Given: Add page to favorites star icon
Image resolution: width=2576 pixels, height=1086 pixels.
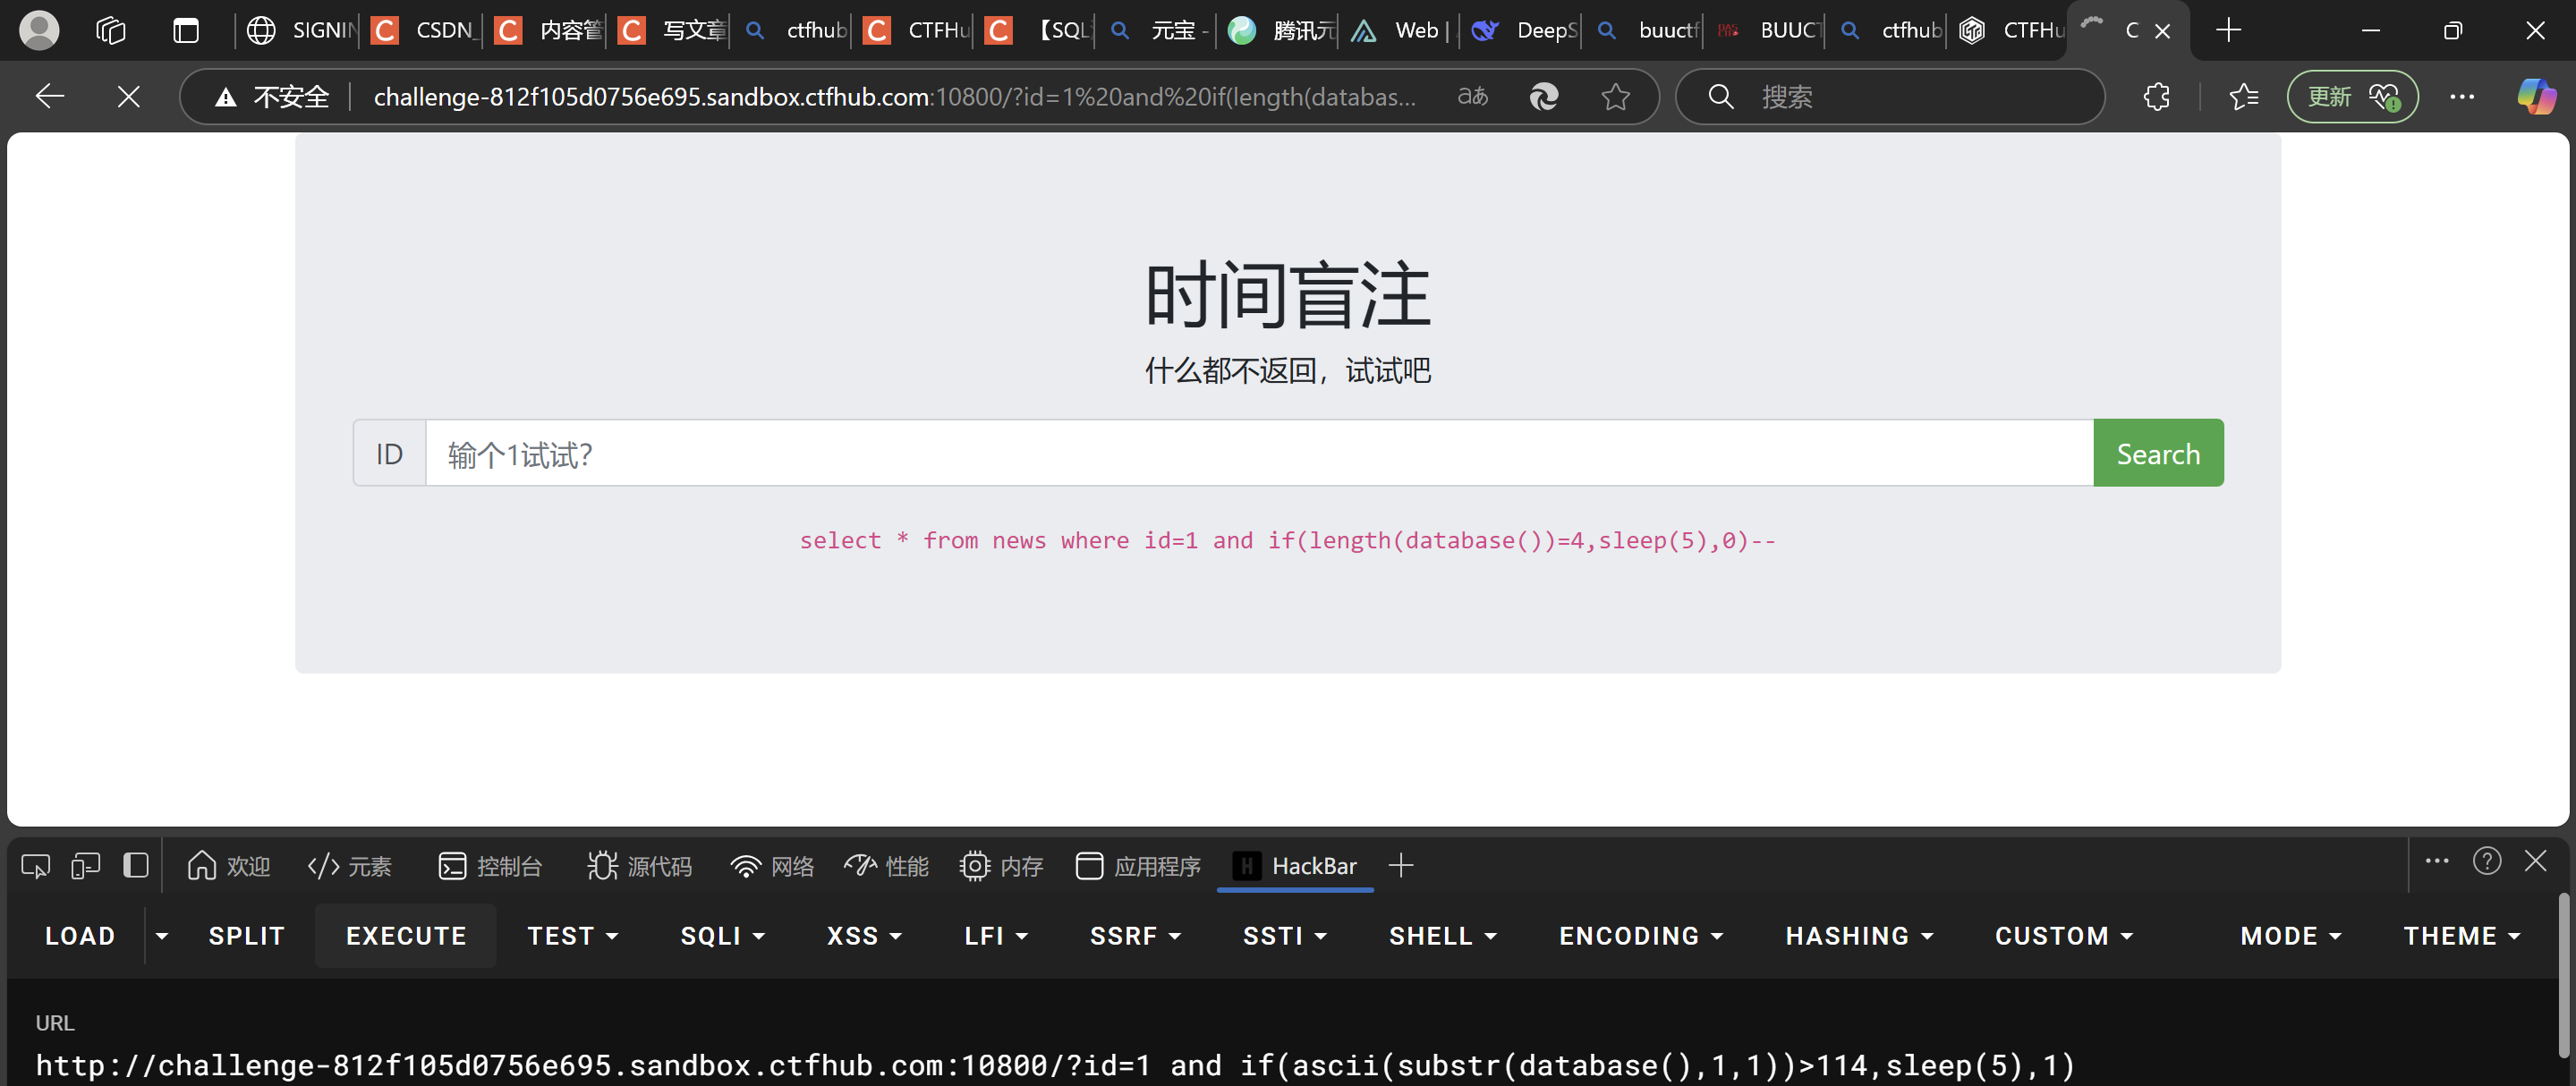Looking at the screenshot, I should coord(1615,97).
